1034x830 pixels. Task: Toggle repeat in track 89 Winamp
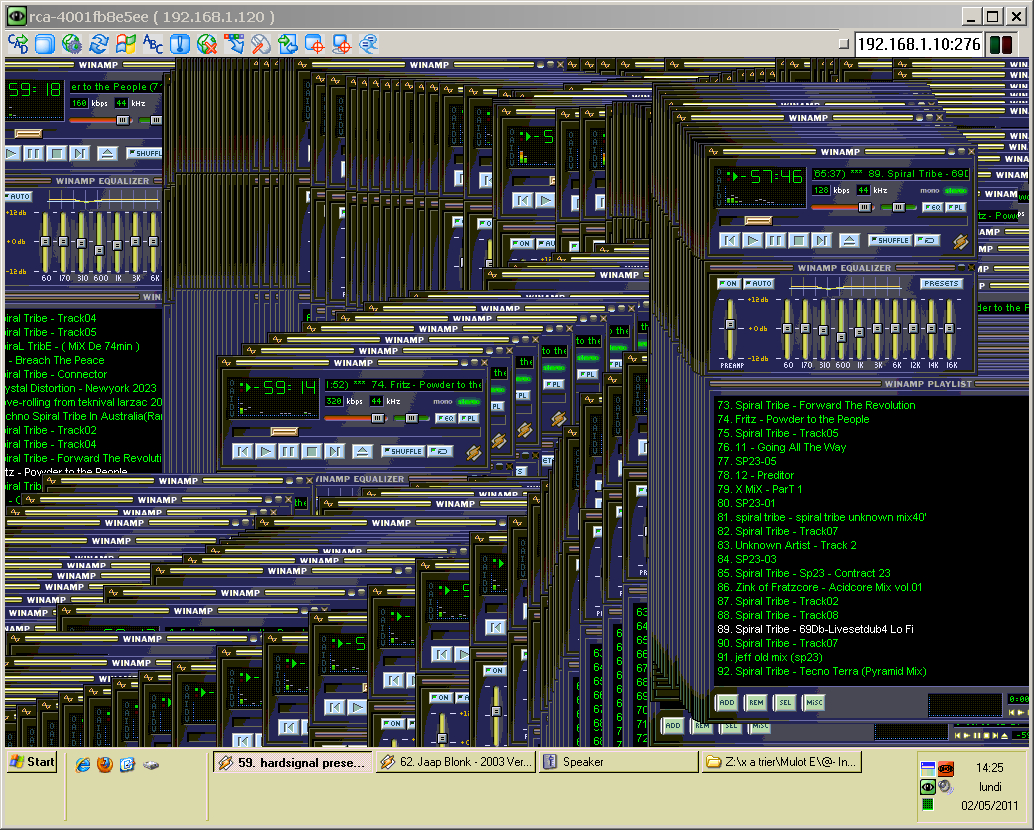[x=928, y=241]
